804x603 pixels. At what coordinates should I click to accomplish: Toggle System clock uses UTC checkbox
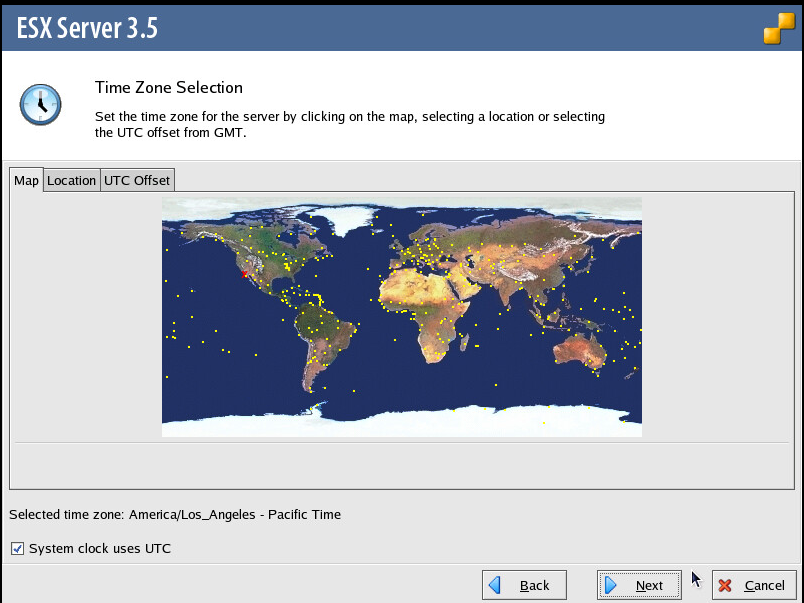pos(17,548)
